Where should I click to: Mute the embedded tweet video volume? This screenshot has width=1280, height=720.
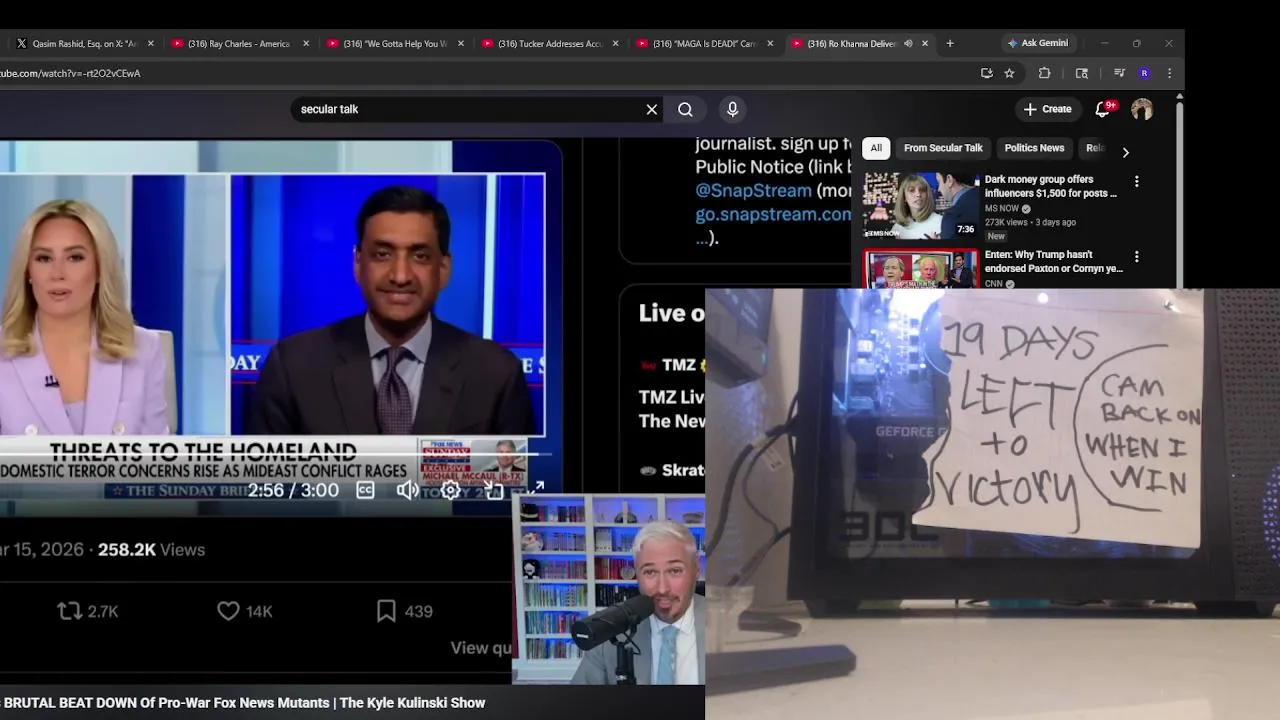(407, 490)
